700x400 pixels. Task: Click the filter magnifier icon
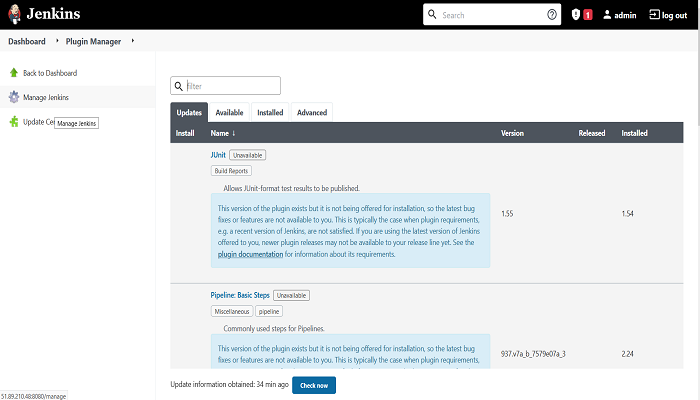[x=179, y=86]
